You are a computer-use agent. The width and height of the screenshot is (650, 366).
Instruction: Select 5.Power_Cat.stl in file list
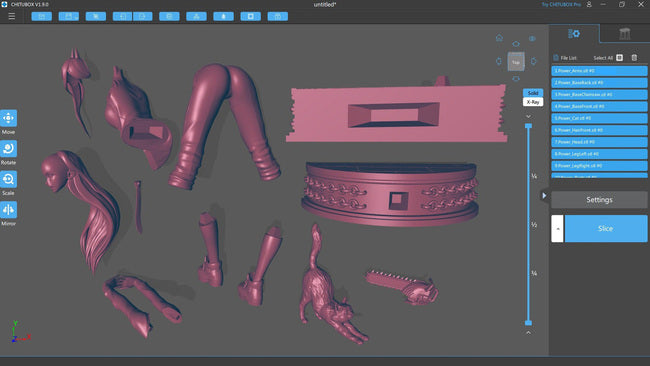tap(599, 118)
